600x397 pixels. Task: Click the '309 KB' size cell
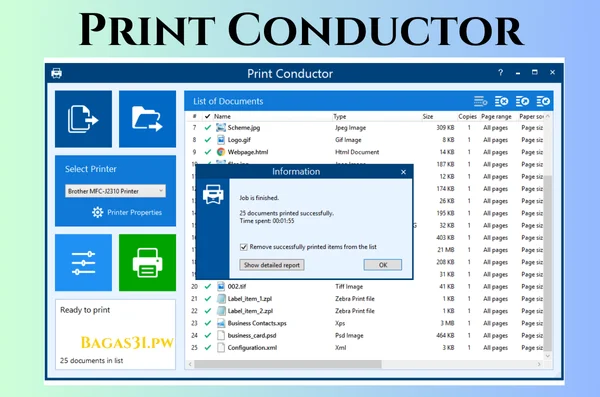tap(445, 127)
